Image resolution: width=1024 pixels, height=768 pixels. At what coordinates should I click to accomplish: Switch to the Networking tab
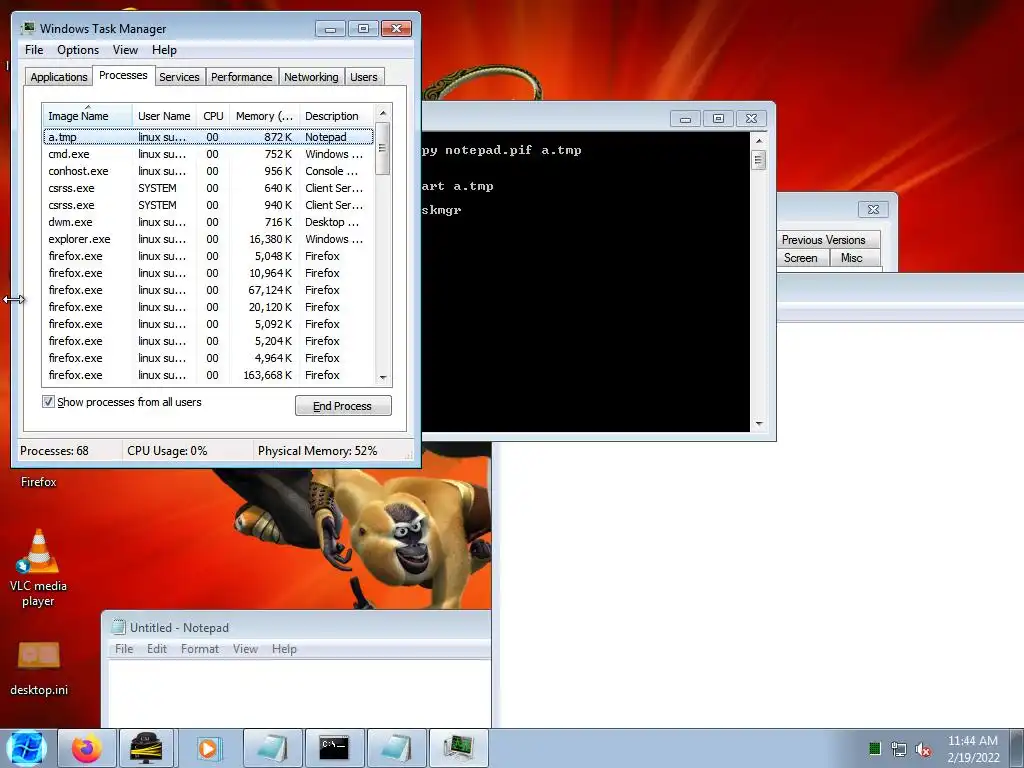(311, 77)
